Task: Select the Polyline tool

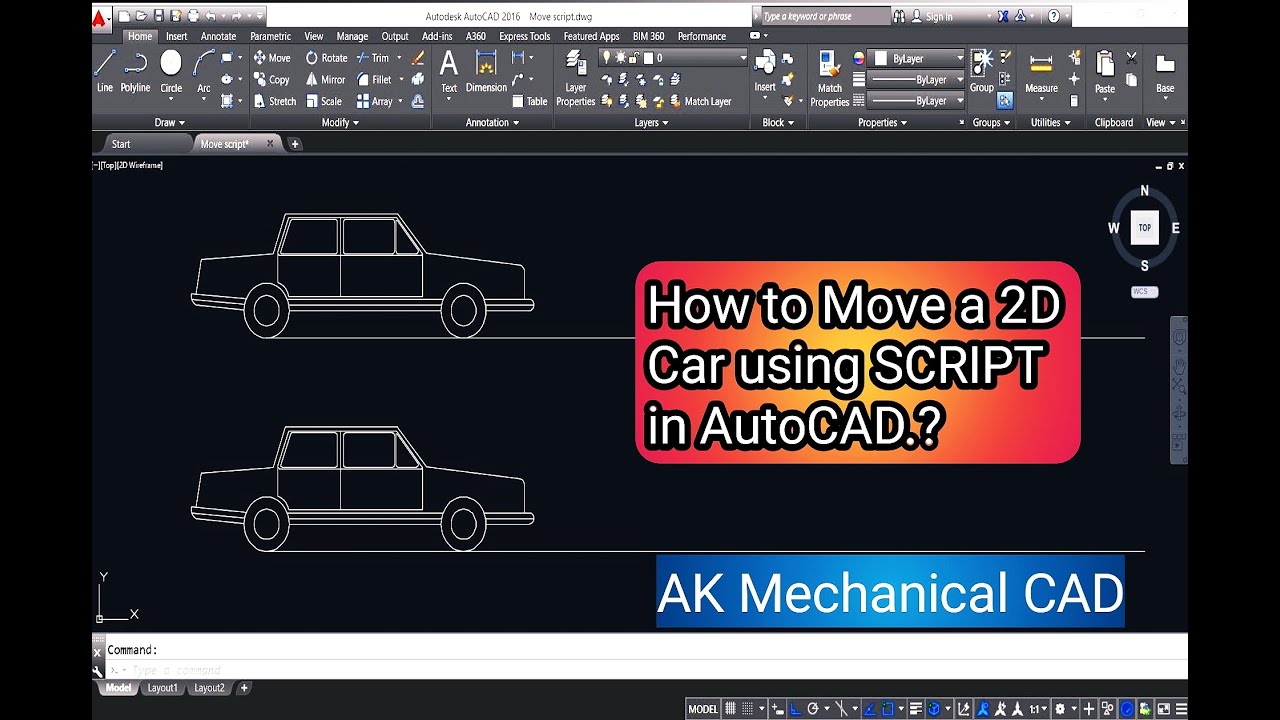Action: coord(135,72)
